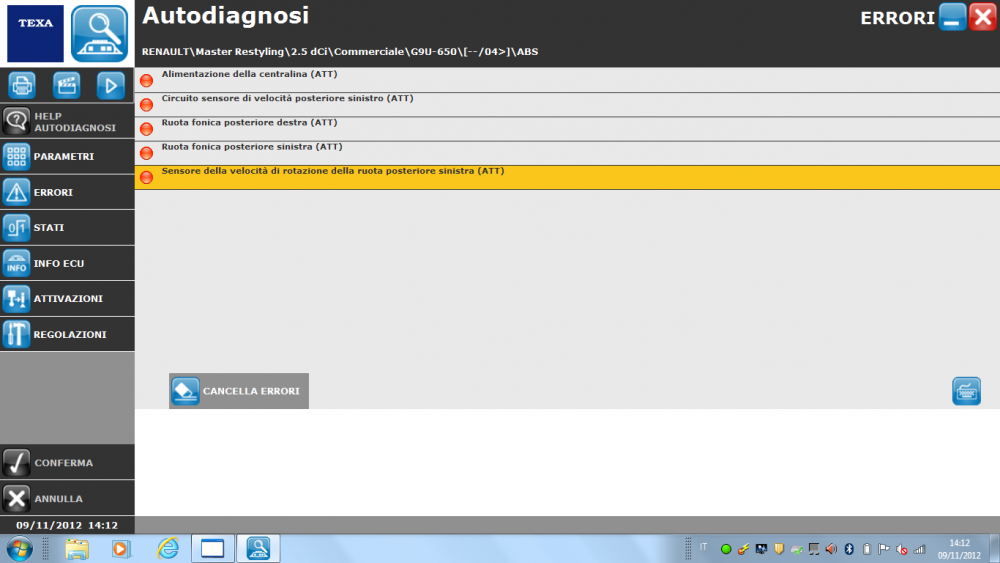Open the Stati section
Viewport: 1000px width, 563px height.
(67, 227)
